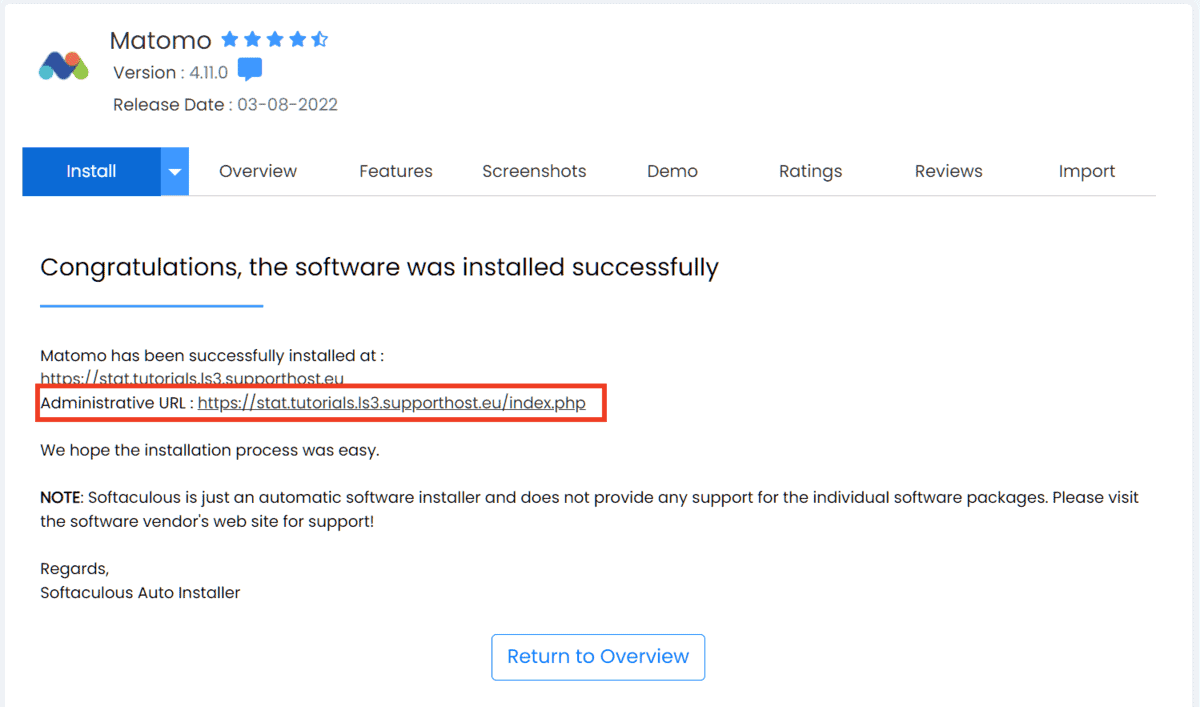Open the comment bubble icon next to version

pyautogui.click(x=249, y=69)
